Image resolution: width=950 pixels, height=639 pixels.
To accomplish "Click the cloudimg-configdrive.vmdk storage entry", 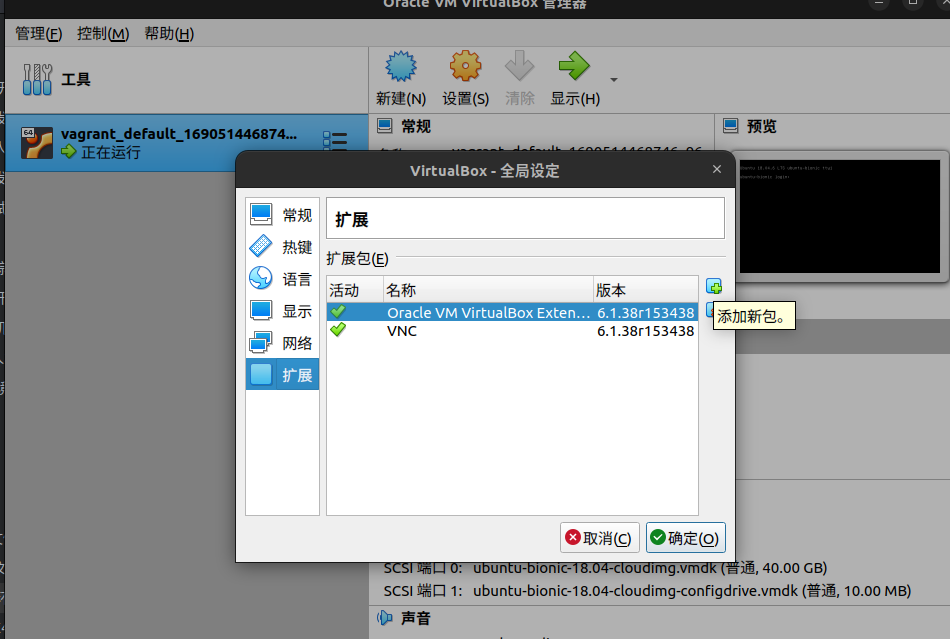I will click(x=692, y=591).
